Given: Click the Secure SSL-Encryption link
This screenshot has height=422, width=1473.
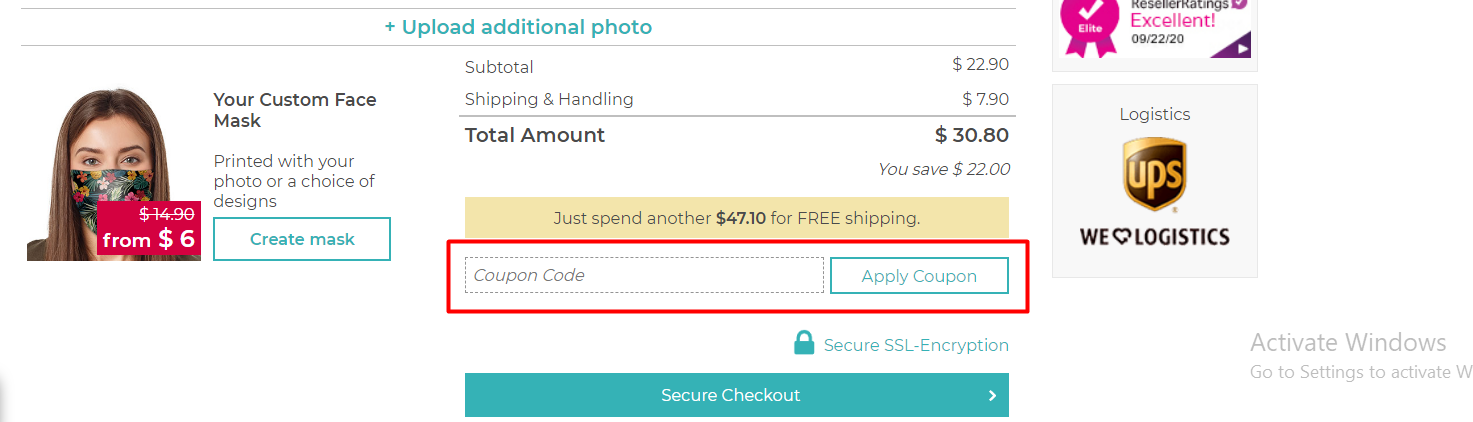Looking at the screenshot, I should pos(916,345).
